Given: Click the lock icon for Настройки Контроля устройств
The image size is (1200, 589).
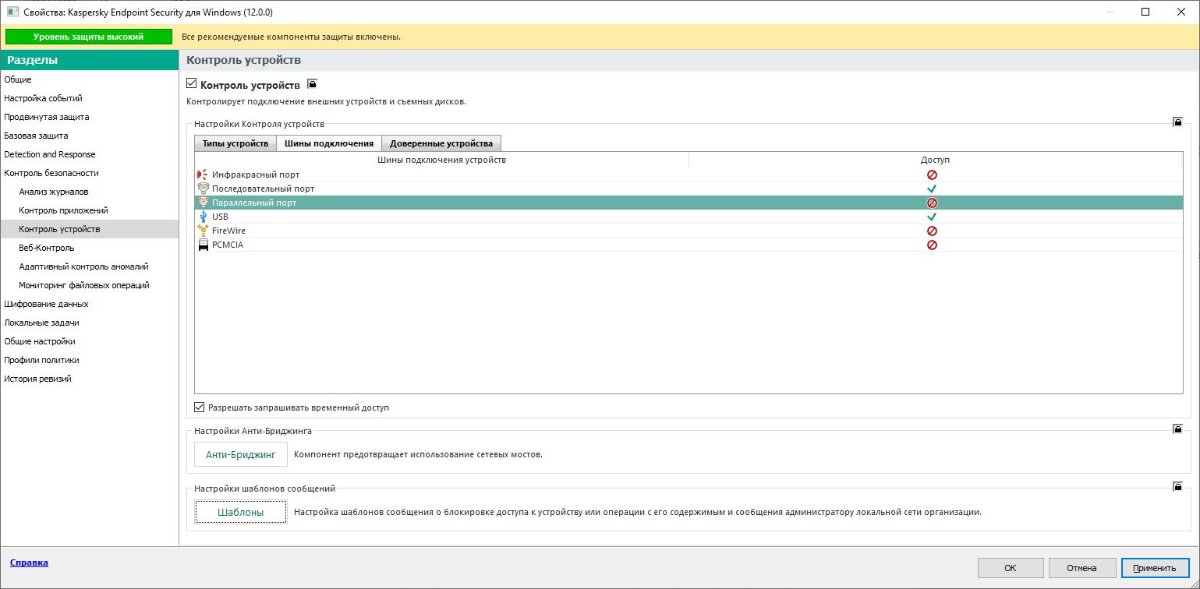Looking at the screenshot, I should pos(1178,122).
